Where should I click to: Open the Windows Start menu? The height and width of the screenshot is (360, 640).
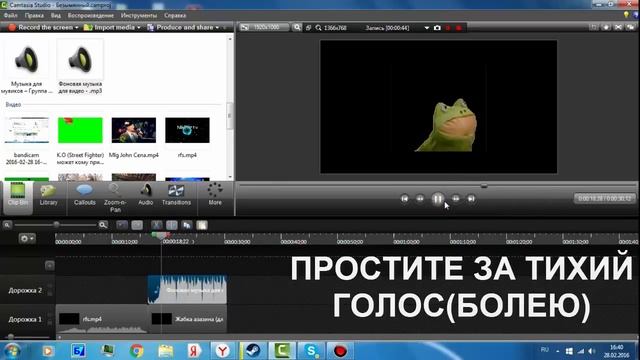pyautogui.click(x=12, y=351)
